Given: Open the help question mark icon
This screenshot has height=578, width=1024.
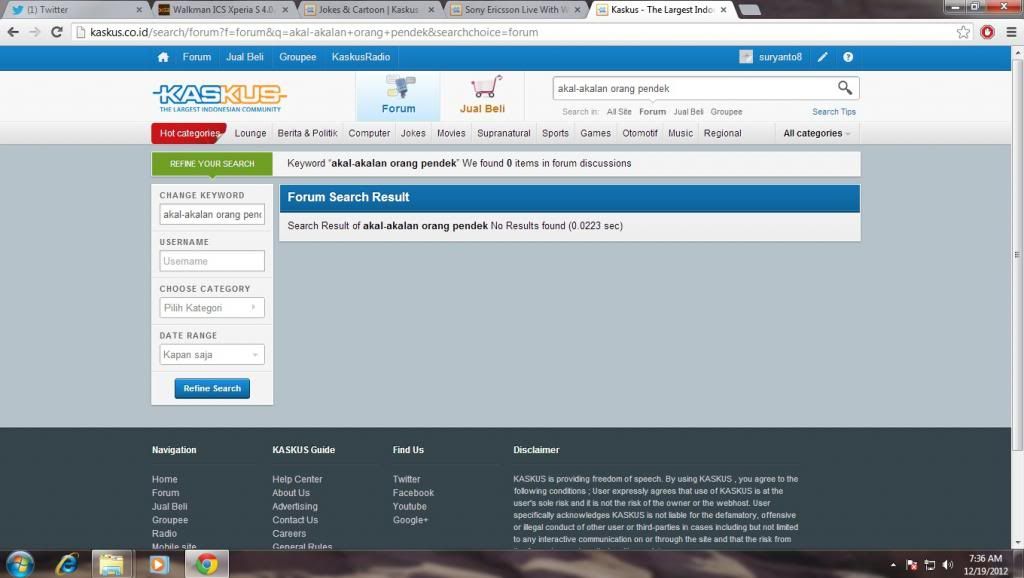Looking at the screenshot, I should click(x=848, y=57).
